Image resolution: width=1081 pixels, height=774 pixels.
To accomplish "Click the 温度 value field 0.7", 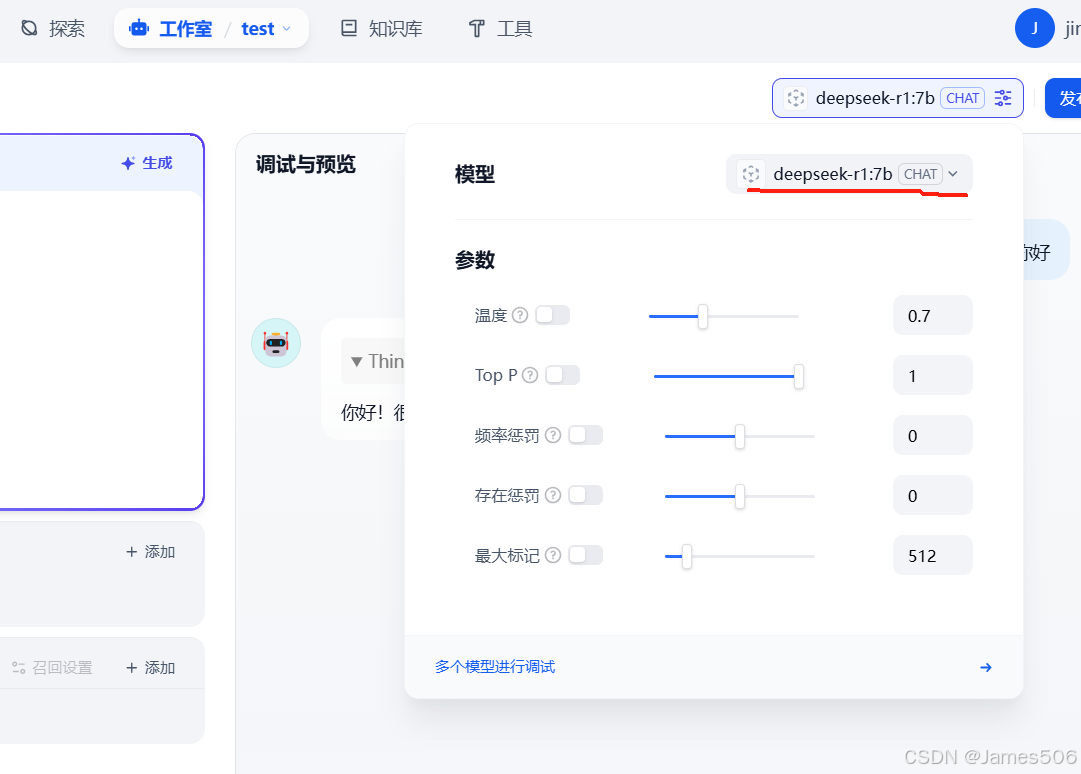I will click(933, 316).
